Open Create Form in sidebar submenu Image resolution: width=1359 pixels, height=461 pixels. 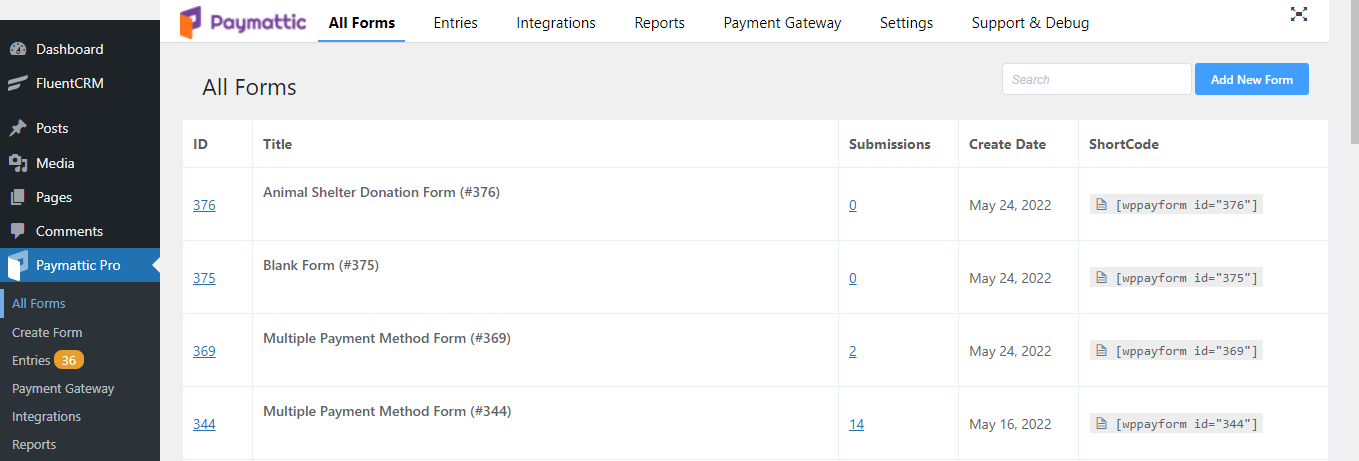tap(47, 332)
